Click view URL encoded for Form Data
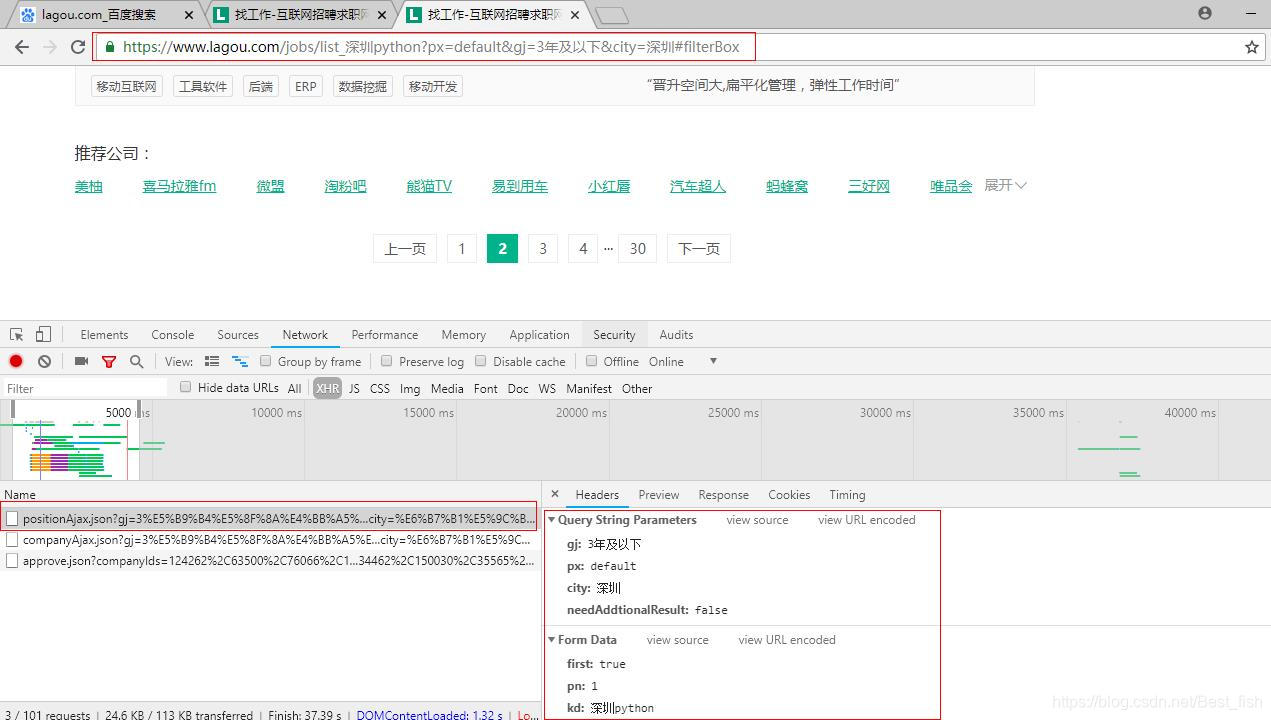The height and width of the screenshot is (720, 1271). tap(787, 640)
